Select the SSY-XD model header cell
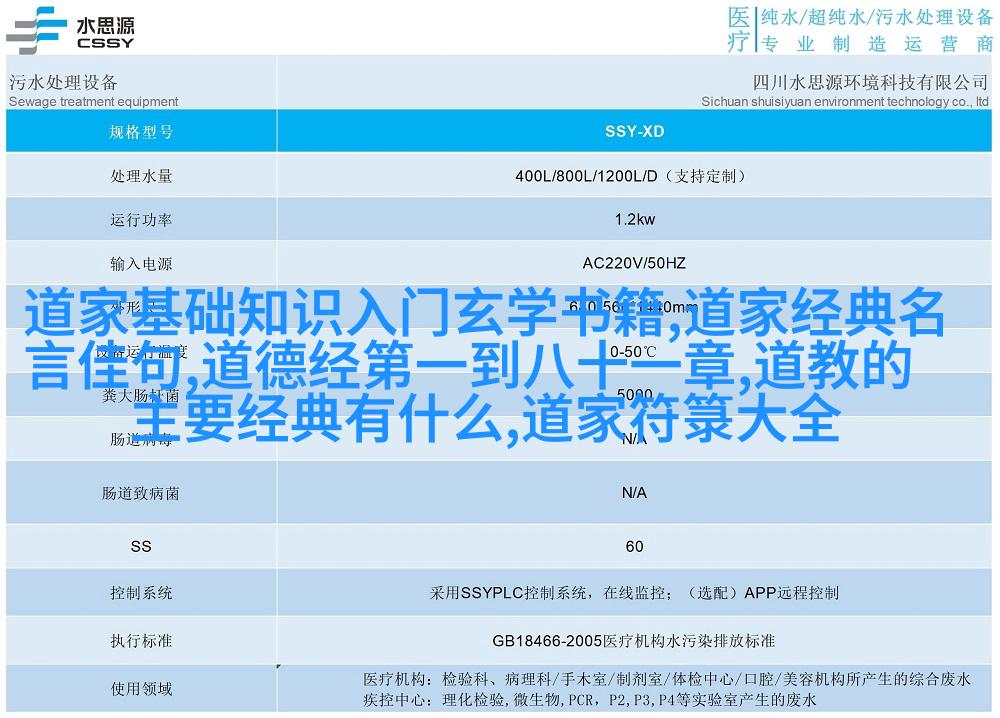This screenshot has height=718, width=1000. pos(634,131)
